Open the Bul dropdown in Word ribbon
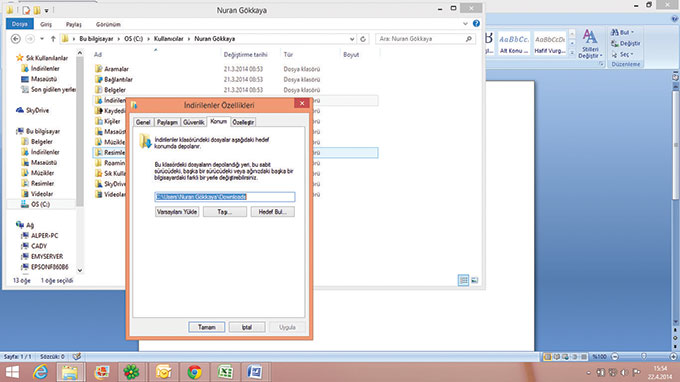The image size is (680, 382). pyautogui.click(x=622, y=33)
